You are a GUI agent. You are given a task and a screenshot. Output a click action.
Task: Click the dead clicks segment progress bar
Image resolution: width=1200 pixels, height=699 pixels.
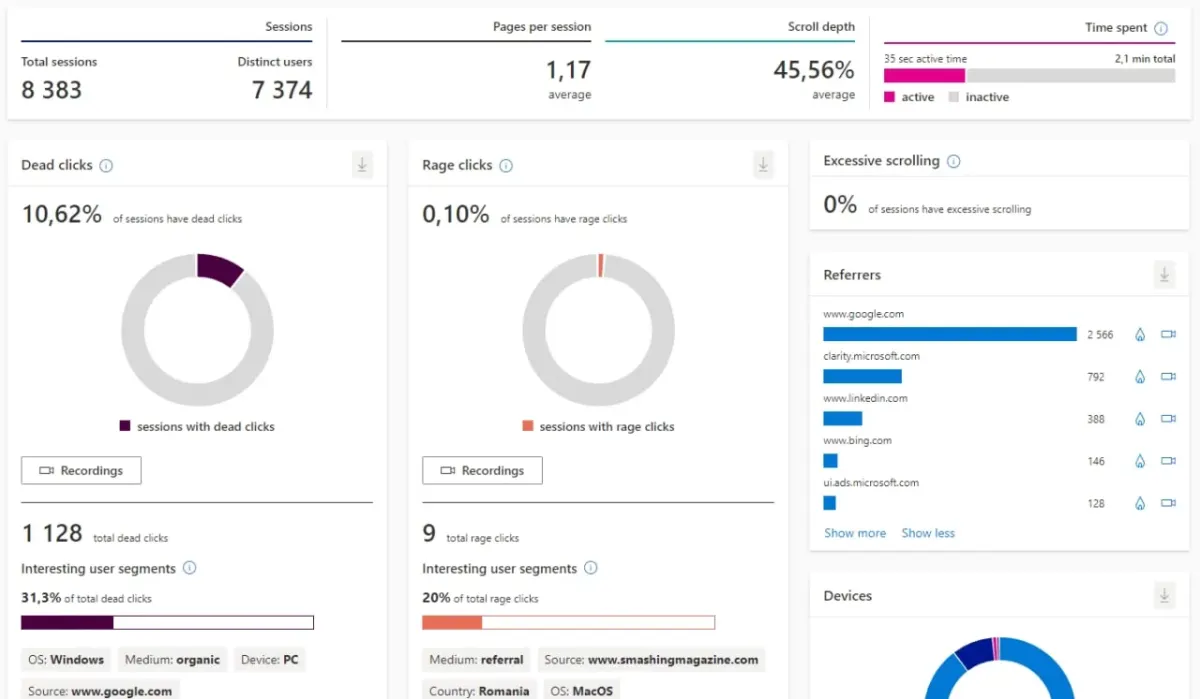pyautogui.click(x=167, y=622)
